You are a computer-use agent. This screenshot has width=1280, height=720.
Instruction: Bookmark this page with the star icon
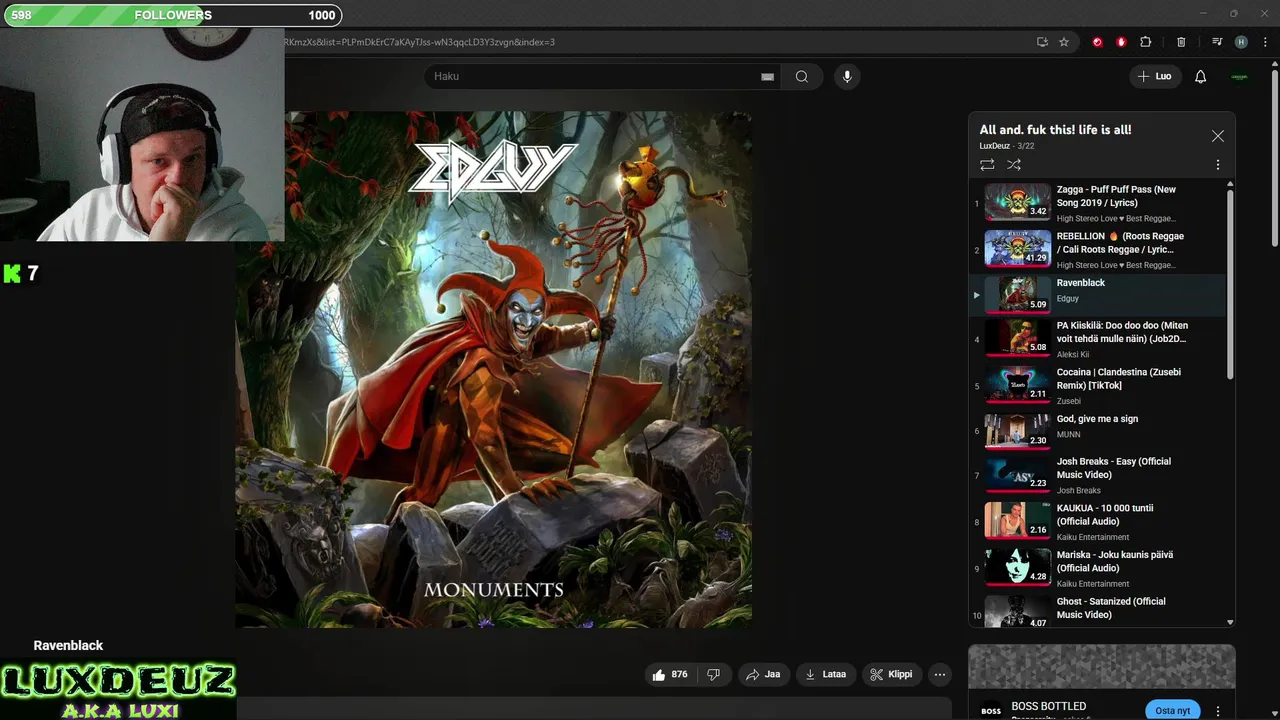[1064, 42]
